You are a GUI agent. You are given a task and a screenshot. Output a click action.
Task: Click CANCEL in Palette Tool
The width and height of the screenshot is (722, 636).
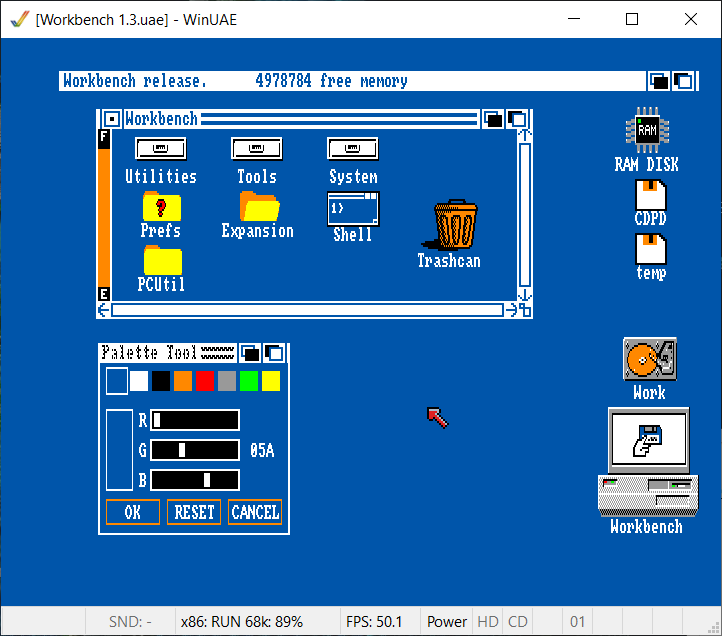[255, 512]
